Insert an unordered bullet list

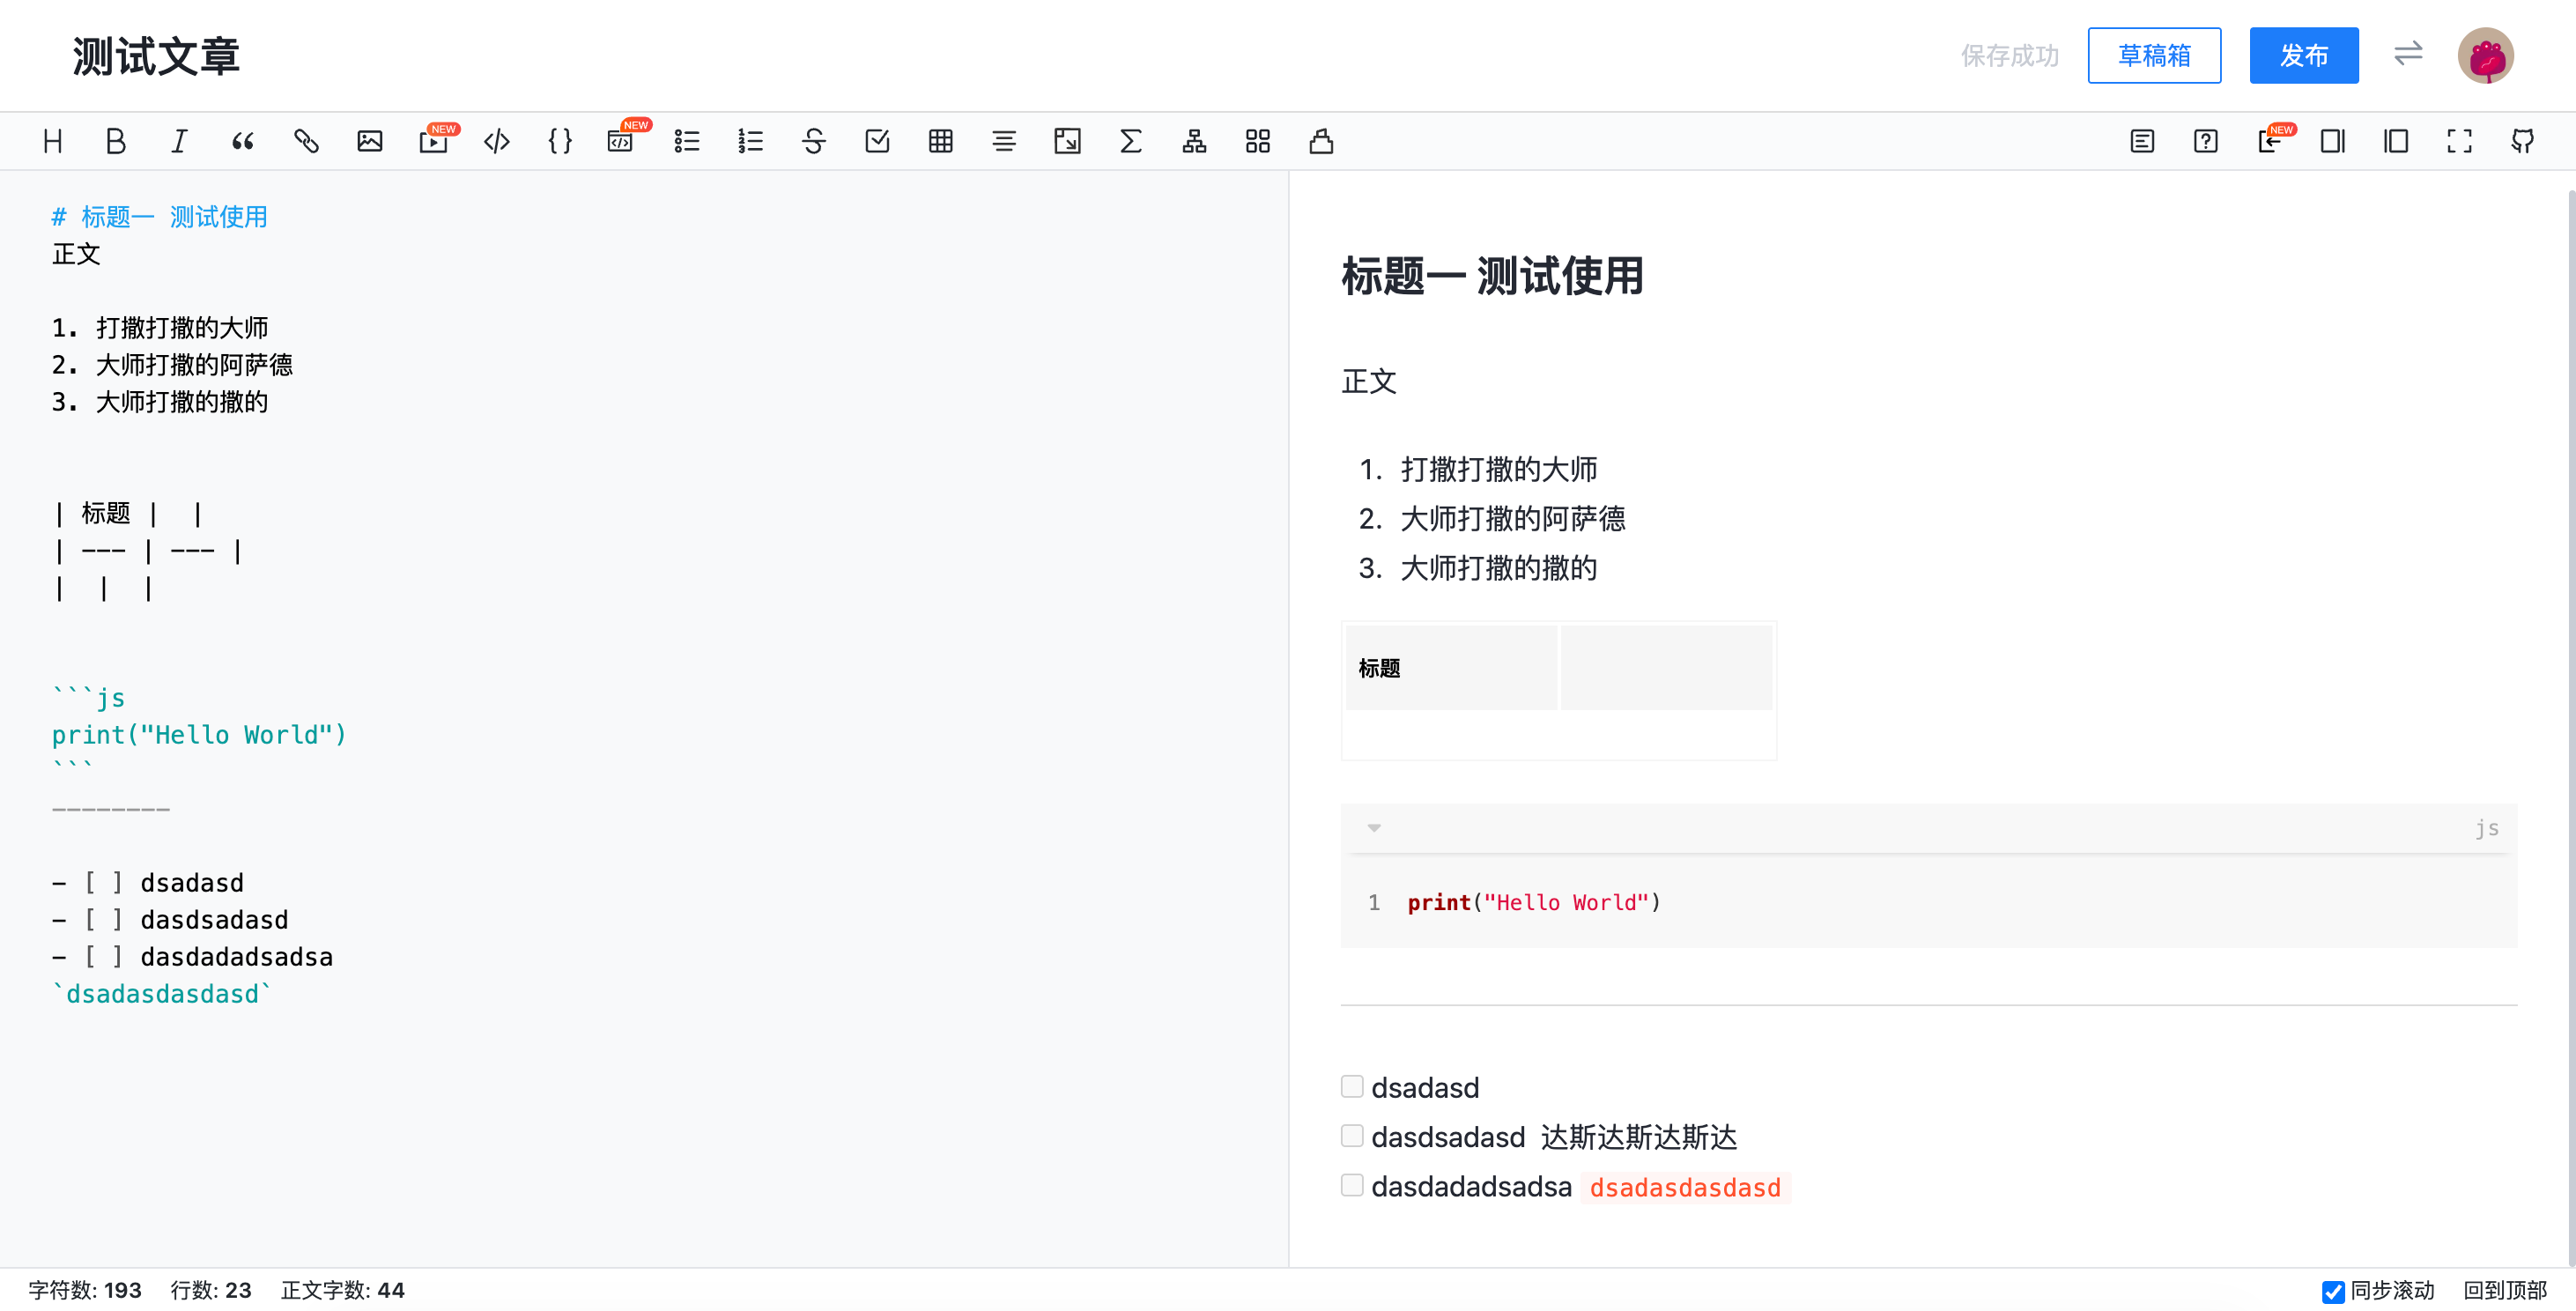[x=687, y=141]
